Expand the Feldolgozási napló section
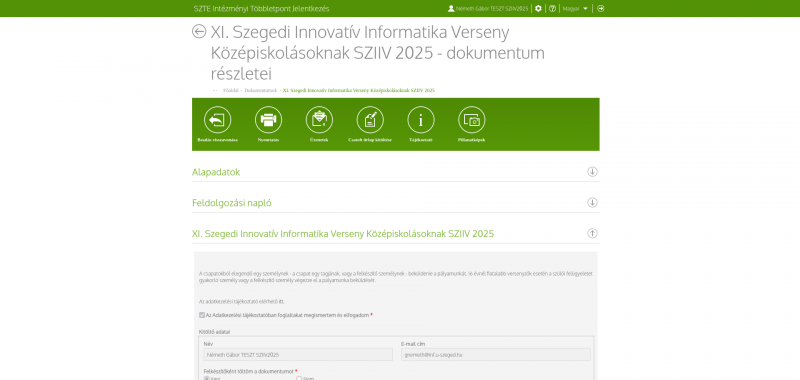Image resolution: width=800 pixels, height=380 pixels. [x=592, y=202]
